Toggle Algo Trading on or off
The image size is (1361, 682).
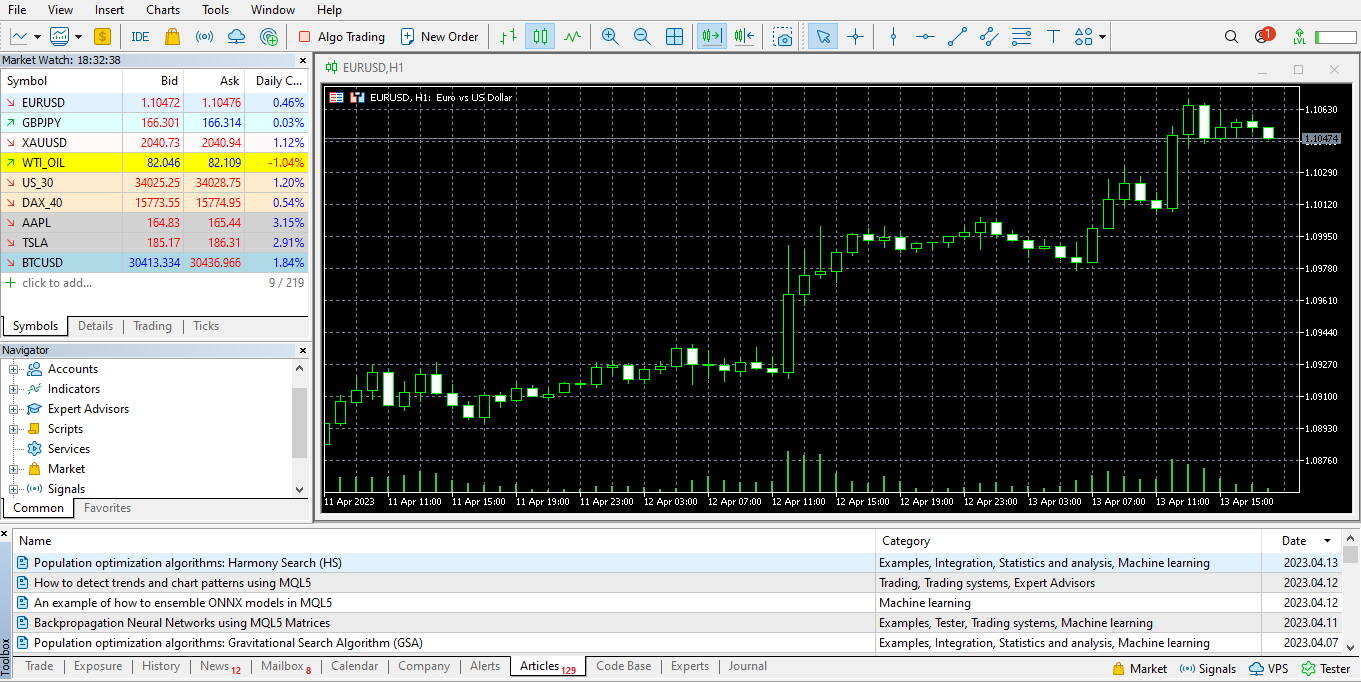click(341, 36)
